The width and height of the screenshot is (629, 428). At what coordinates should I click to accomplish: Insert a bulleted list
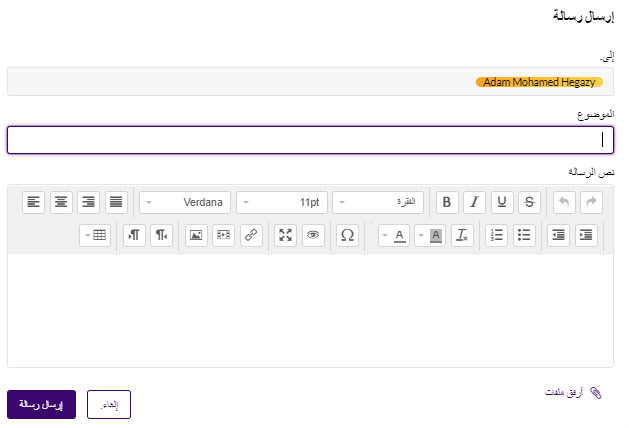click(x=524, y=235)
